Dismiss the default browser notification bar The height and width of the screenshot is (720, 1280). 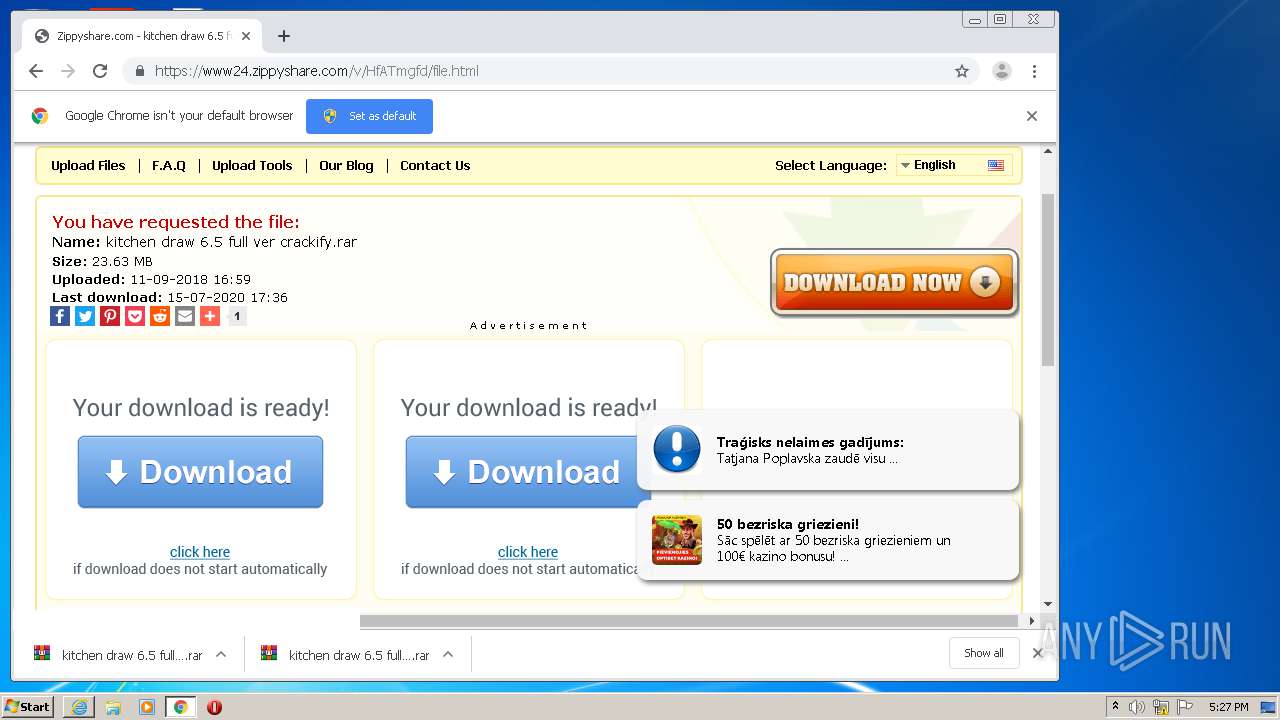coord(1032,116)
